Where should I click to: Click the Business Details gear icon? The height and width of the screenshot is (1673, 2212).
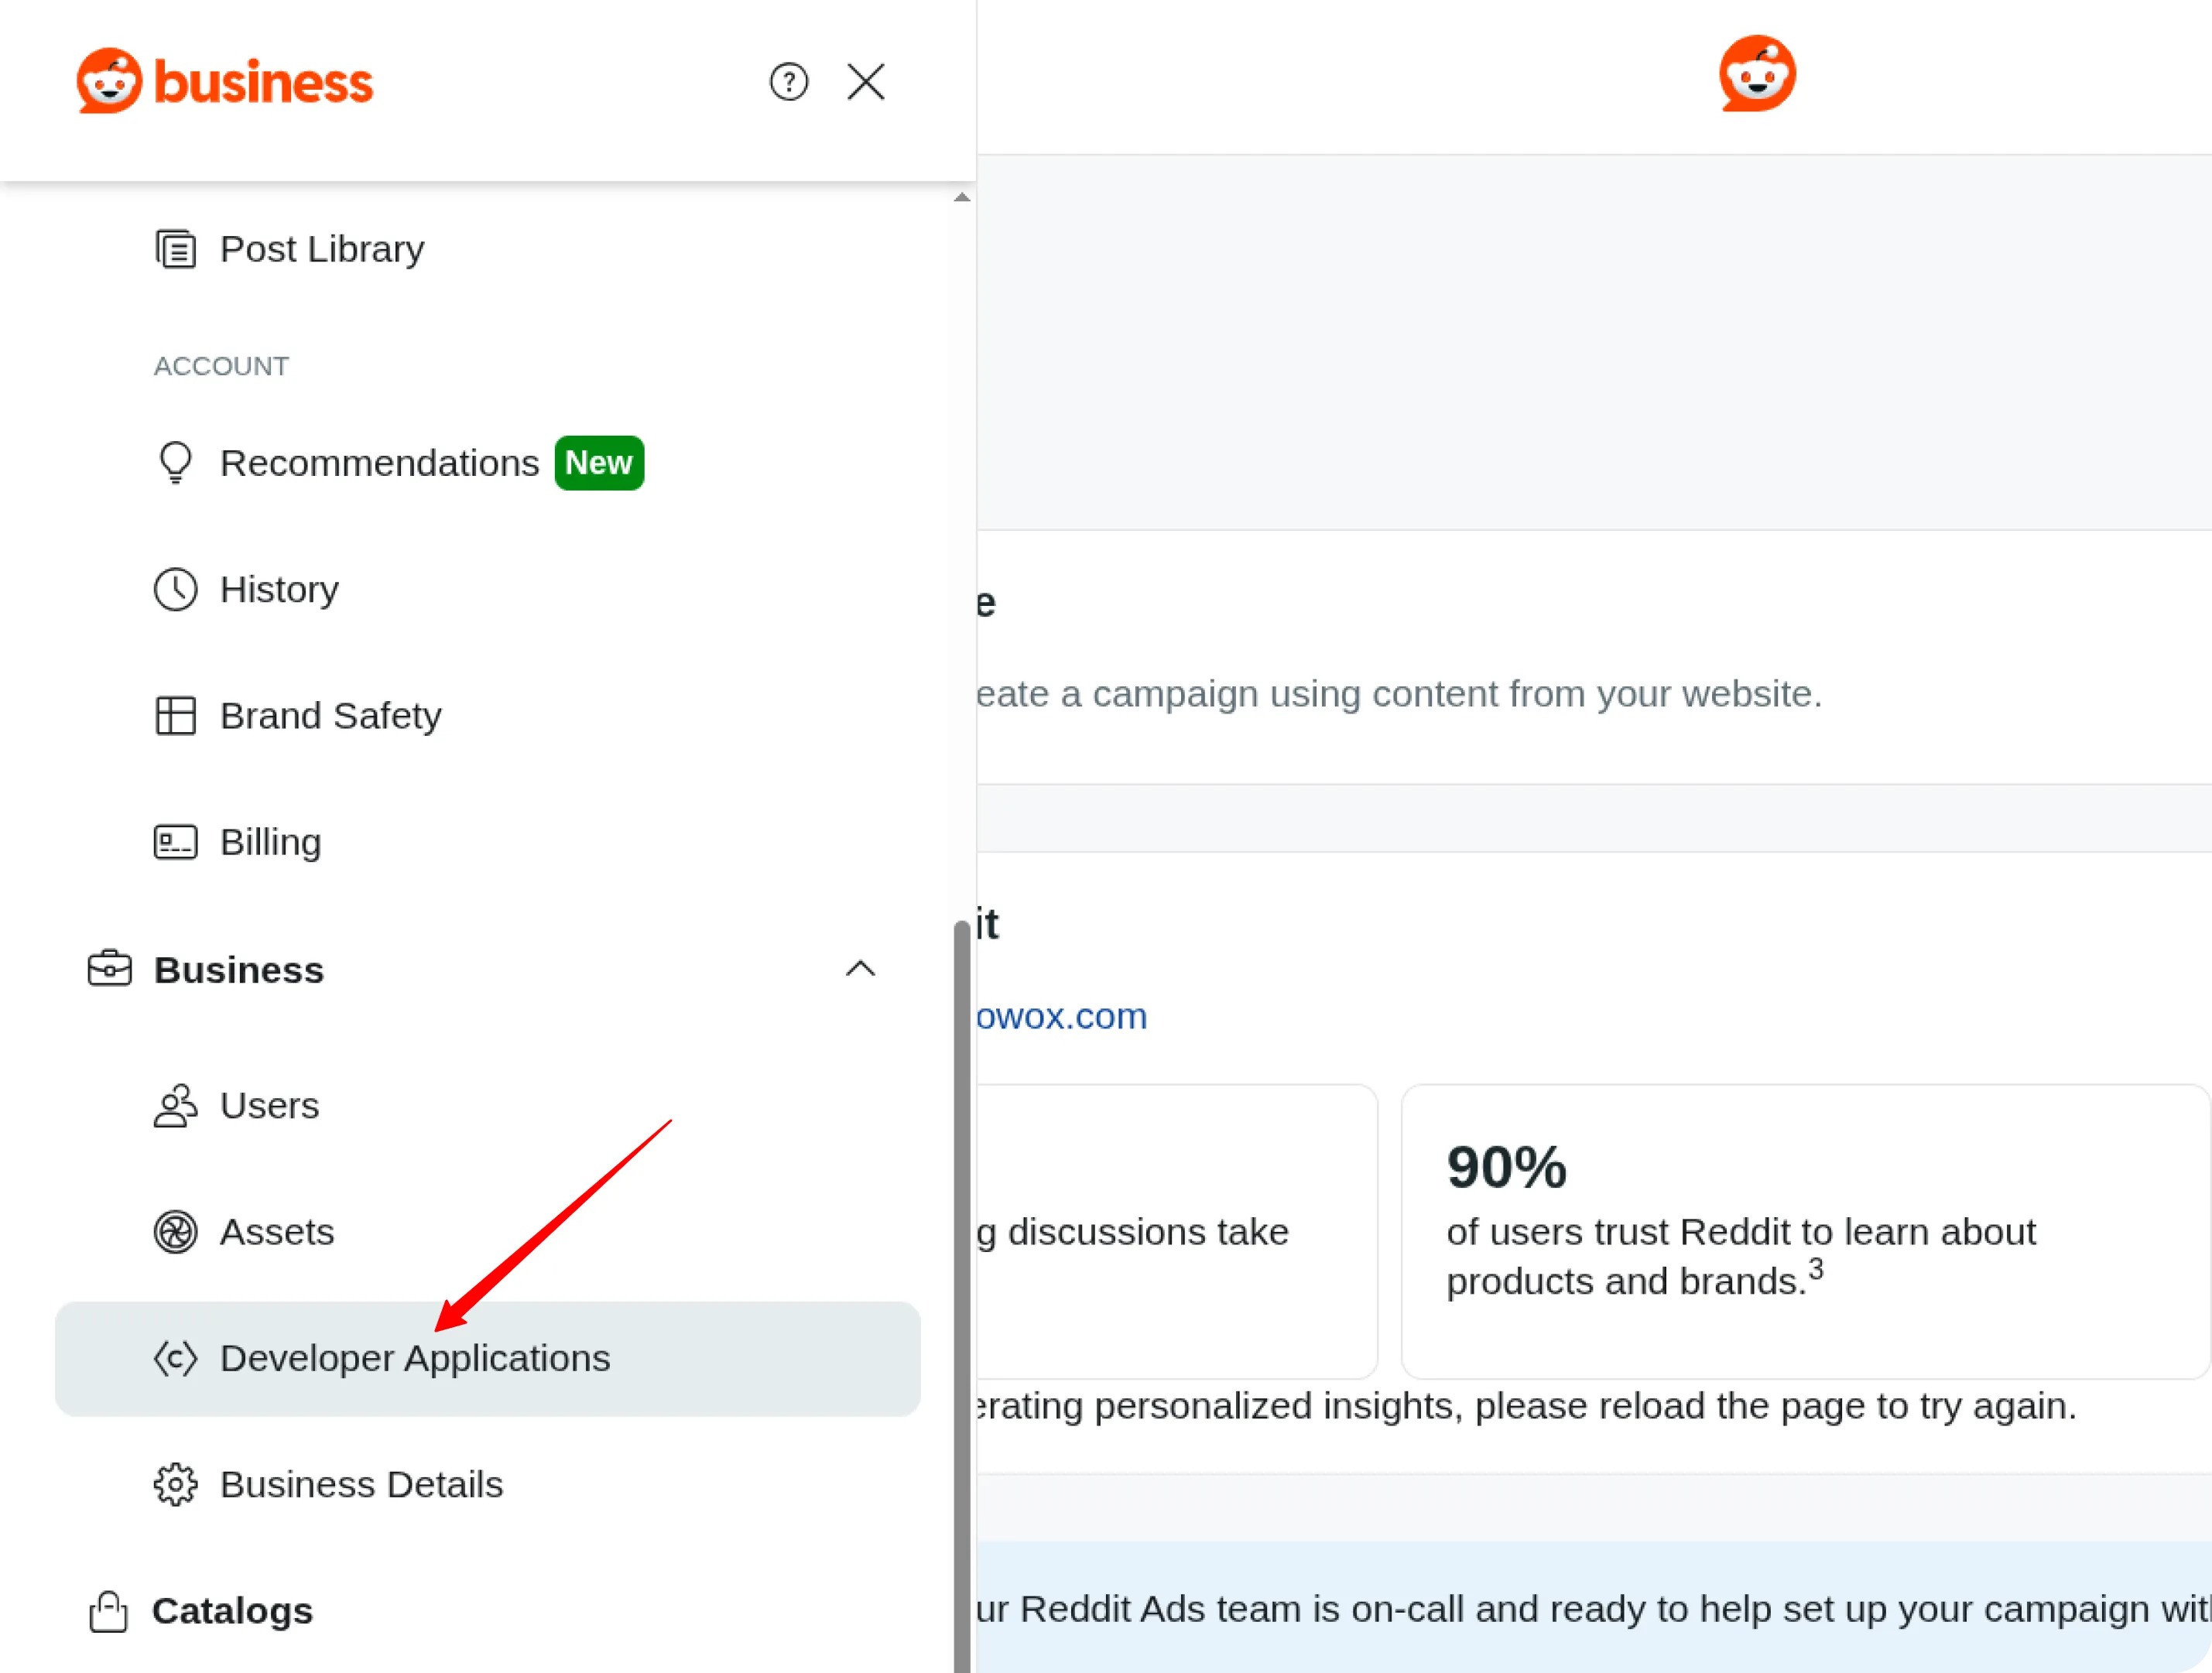176,1484
